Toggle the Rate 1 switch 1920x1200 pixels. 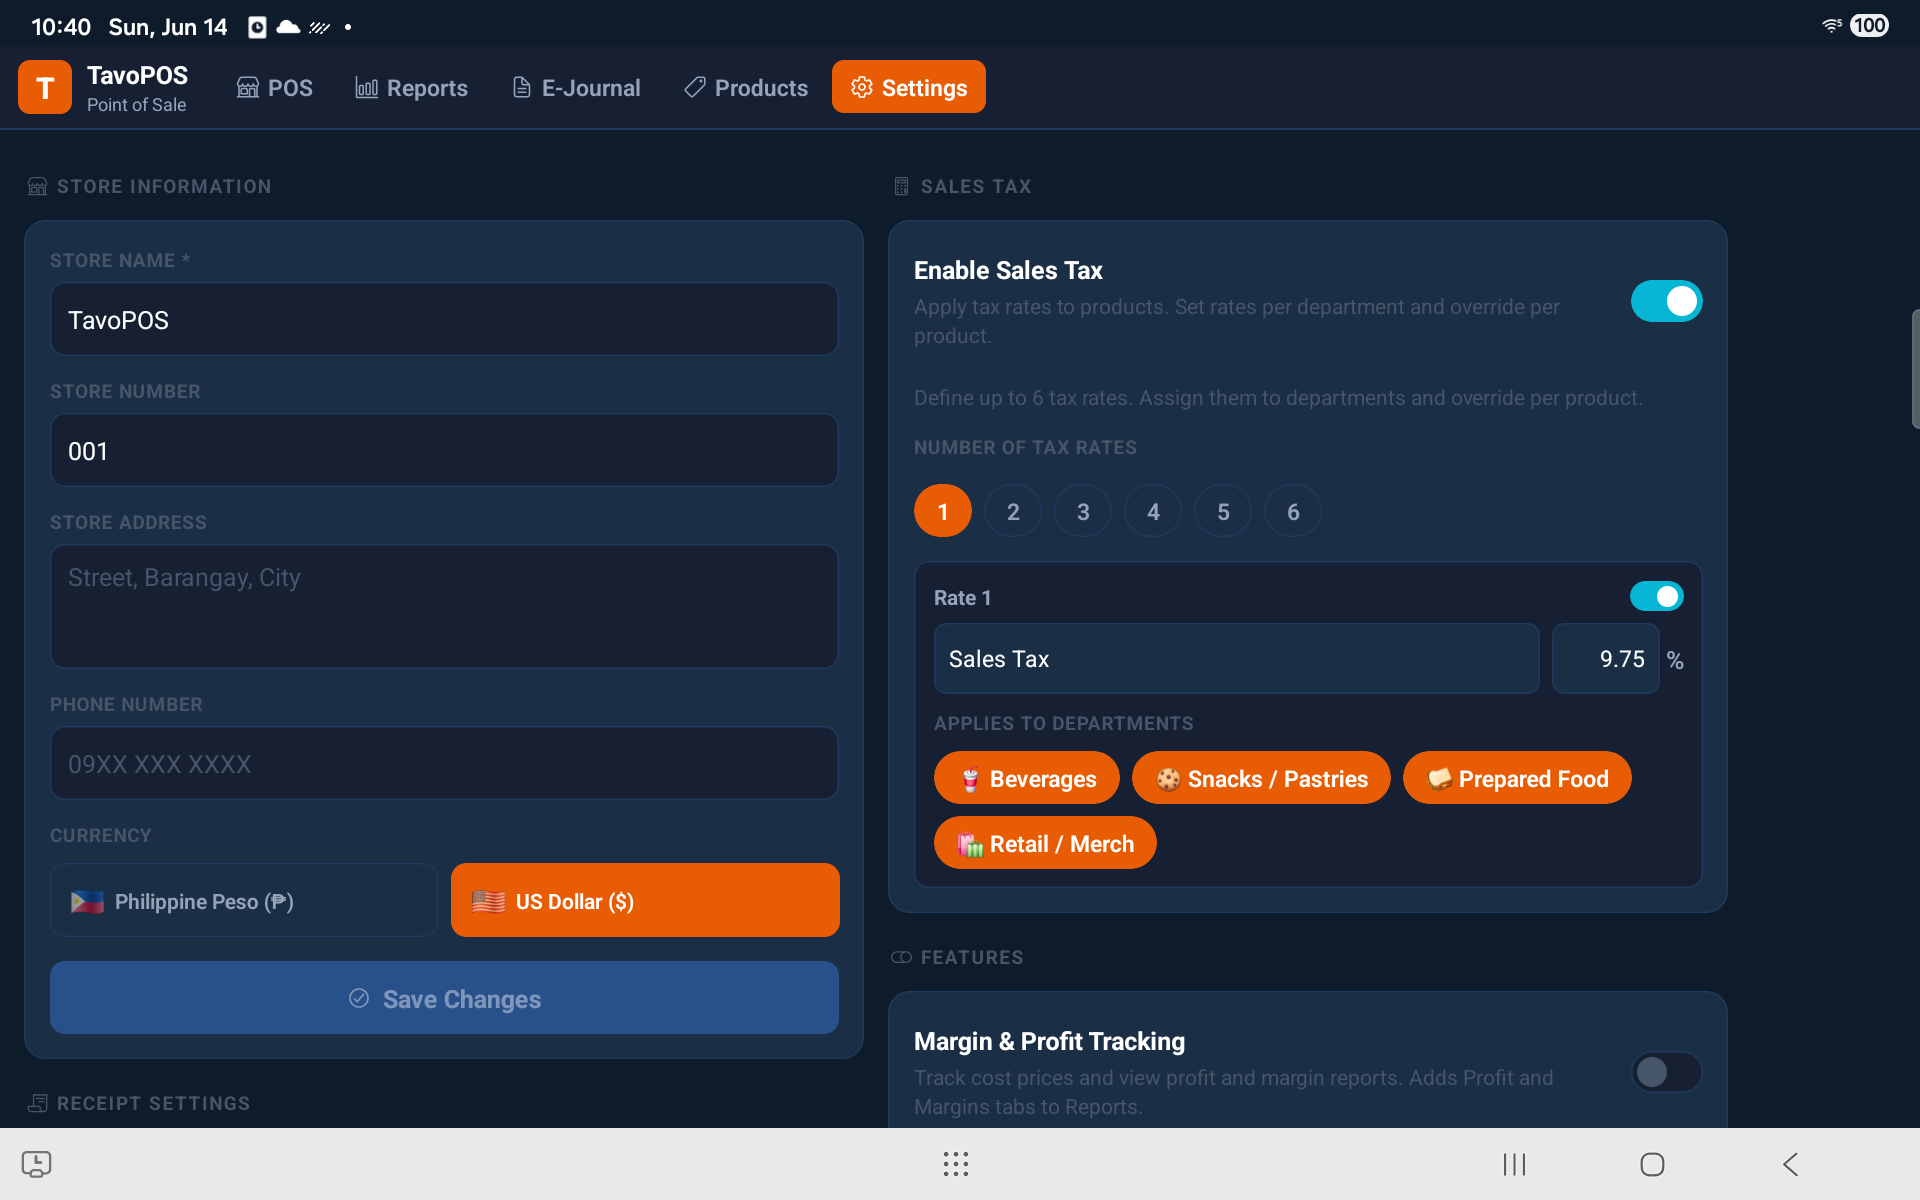(x=1656, y=596)
